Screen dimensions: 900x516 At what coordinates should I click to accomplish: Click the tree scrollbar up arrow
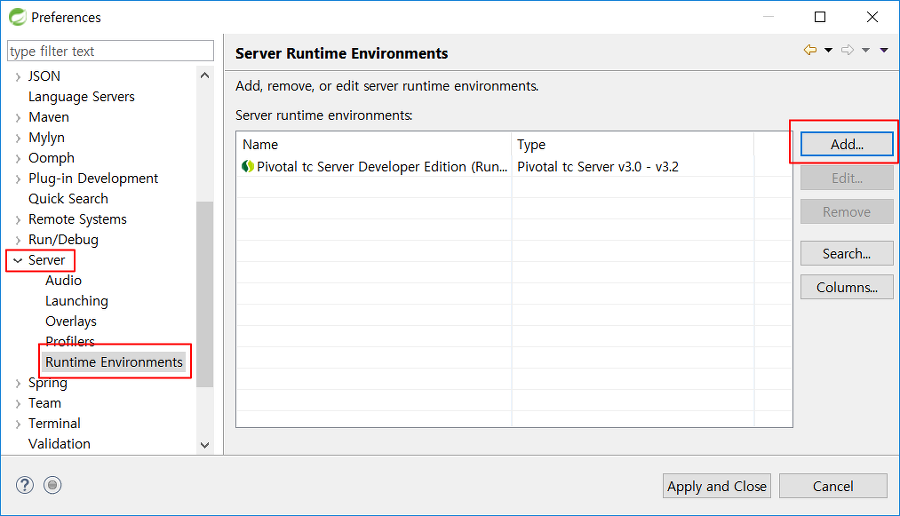205,75
